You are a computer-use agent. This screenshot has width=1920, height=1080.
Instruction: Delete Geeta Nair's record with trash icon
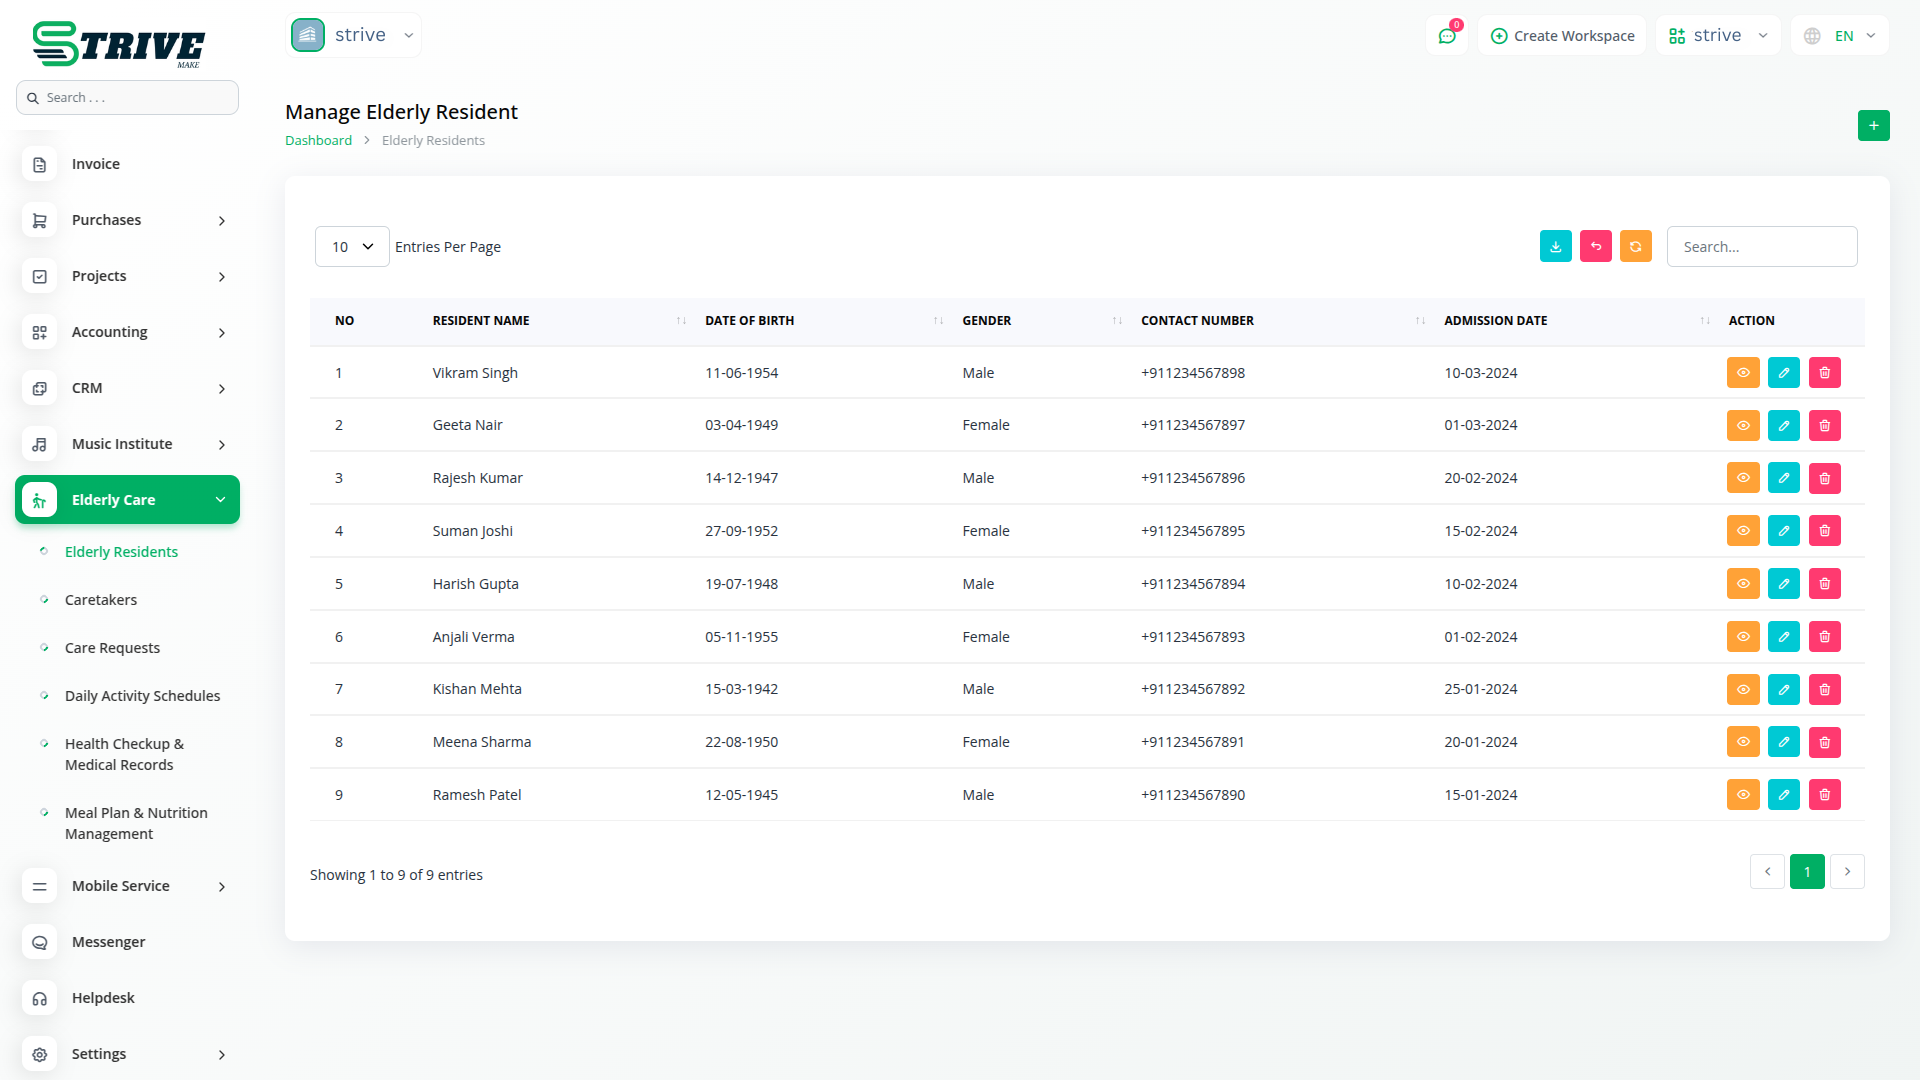(1824, 426)
